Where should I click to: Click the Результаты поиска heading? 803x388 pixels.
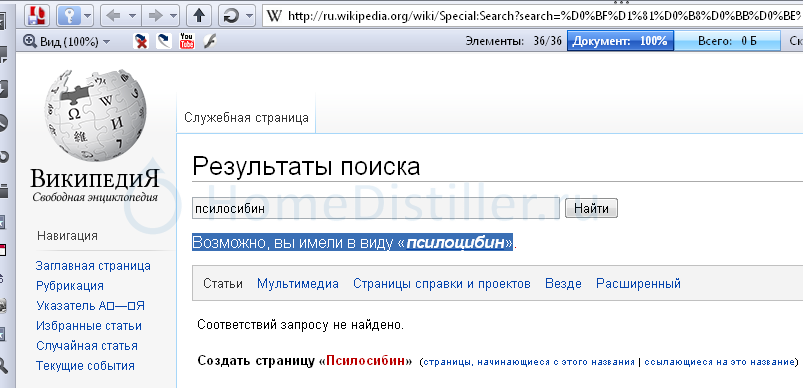pos(306,167)
